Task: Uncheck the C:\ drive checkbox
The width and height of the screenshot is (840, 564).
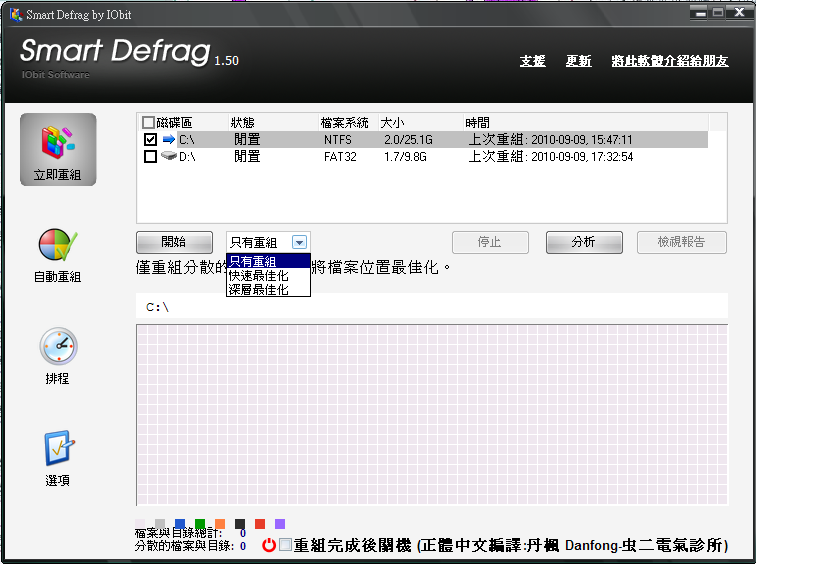Action: pos(151,140)
